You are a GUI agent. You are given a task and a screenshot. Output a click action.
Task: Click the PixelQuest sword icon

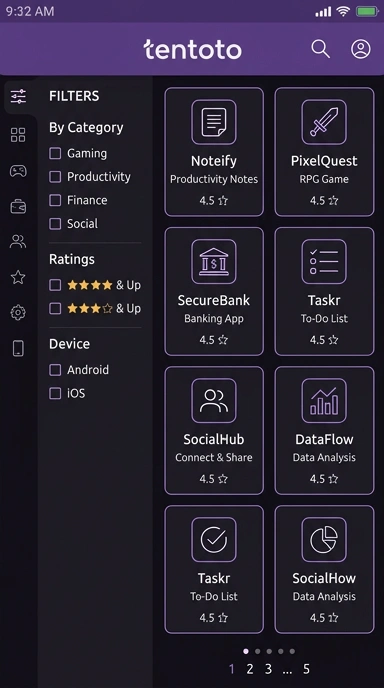324,122
